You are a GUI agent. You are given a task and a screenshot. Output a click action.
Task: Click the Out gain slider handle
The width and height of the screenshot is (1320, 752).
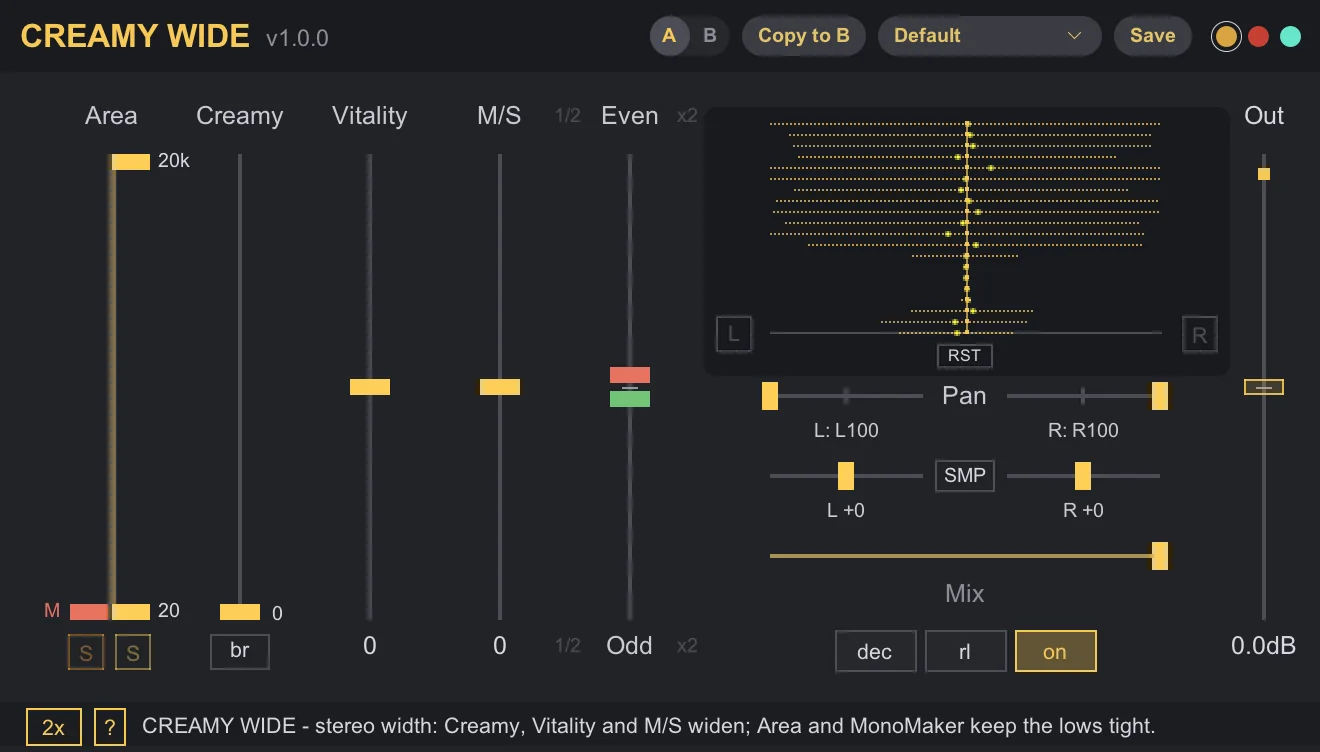(x=1264, y=387)
